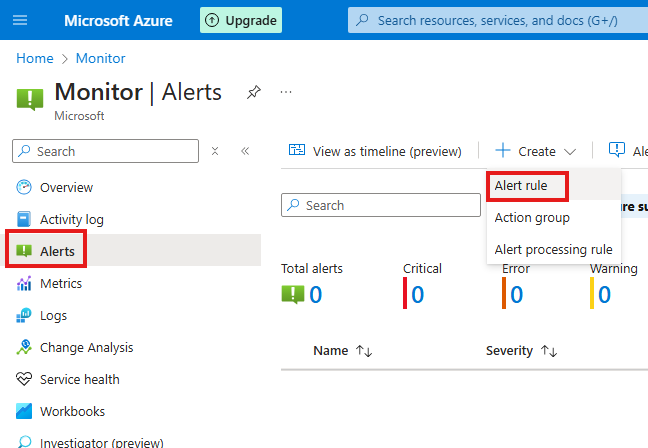This screenshot has width=648, height=448.
Task: Click the Overview gauge icon
Action: pyautogui.click(x=24, y=187)
